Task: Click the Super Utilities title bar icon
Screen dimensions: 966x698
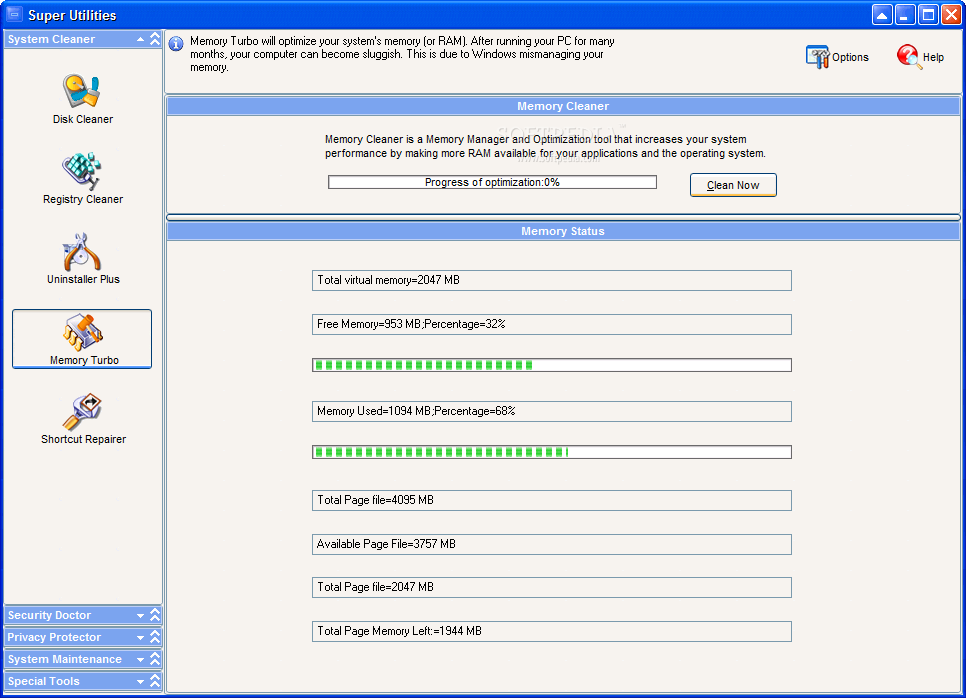Action: (14, 14)
